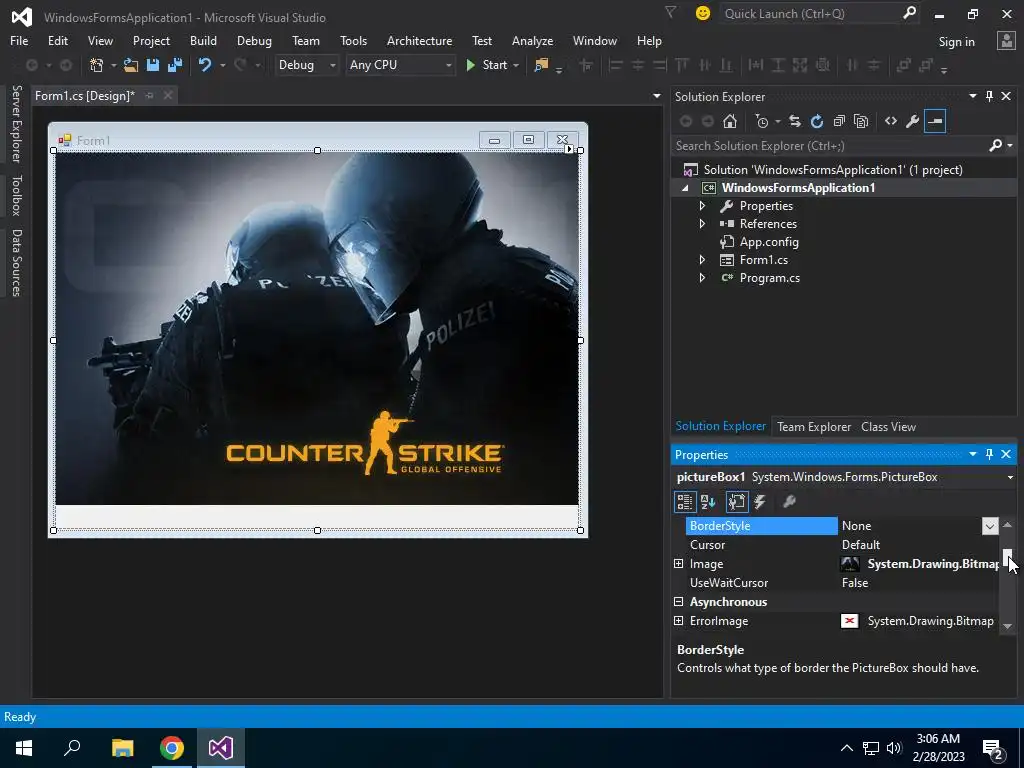Open the PictureBox smart tag arrow
Image resolution: width=1024 pixels, height=768 pixels.
click(x=569, y=149)
